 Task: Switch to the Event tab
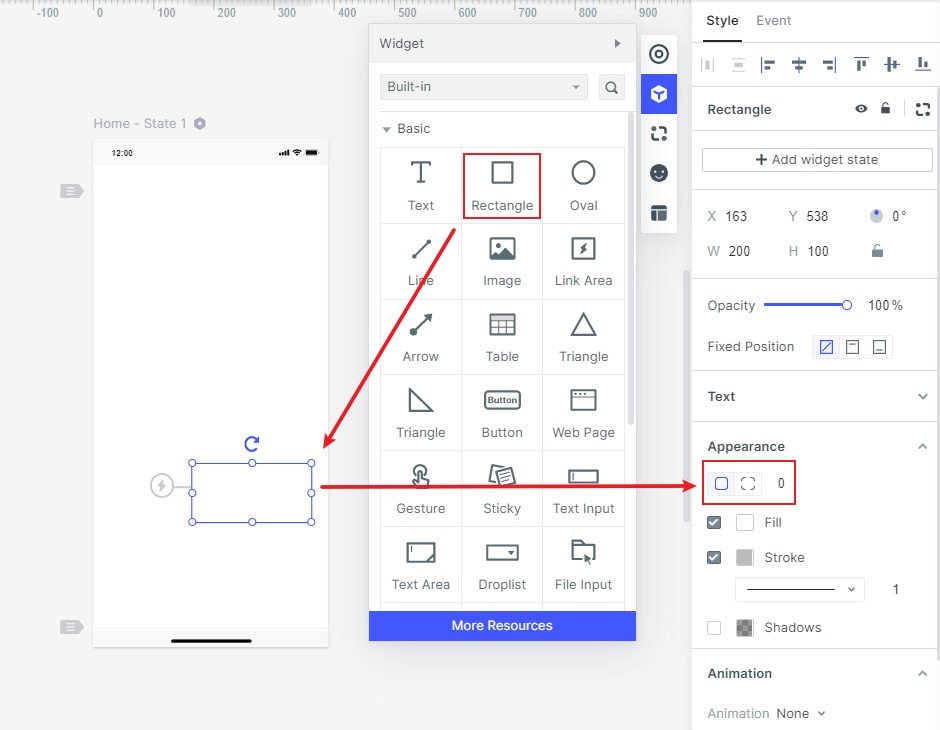[x=773, y=21]
